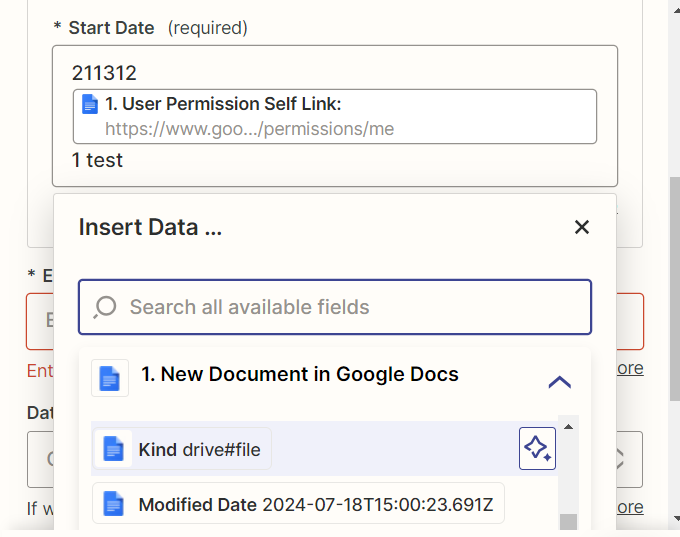Insert the Kind drive#file field
This screenshot has width=680, height=537.
[x=200, y=449]
